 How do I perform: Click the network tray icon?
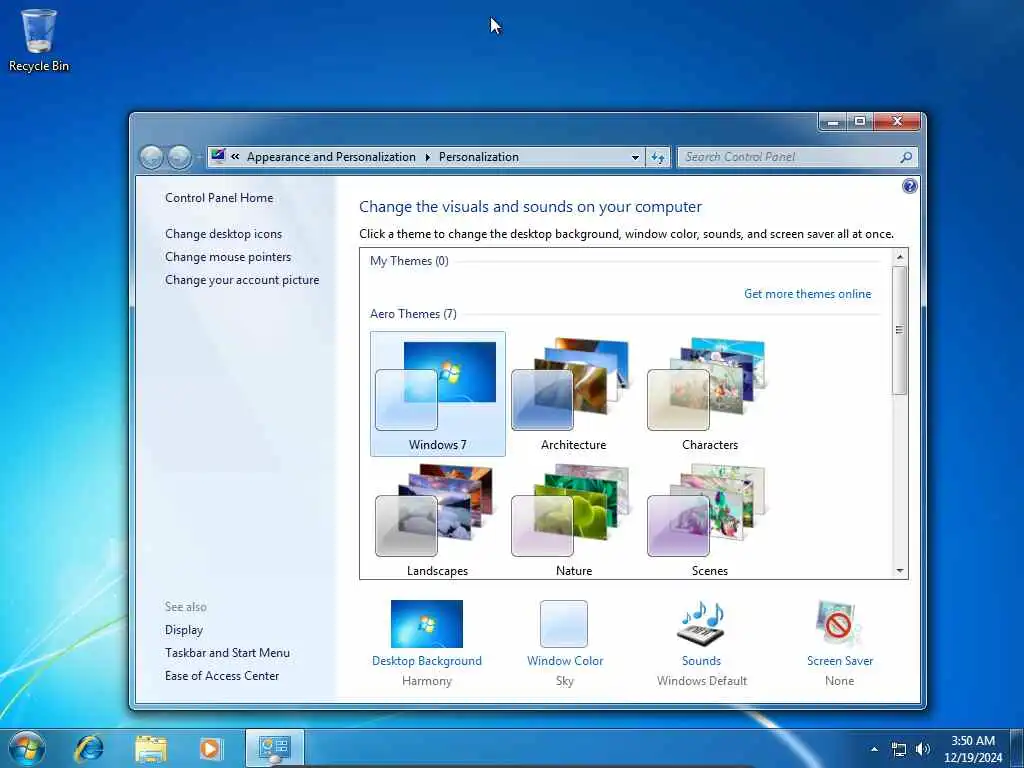pos(899,750)
